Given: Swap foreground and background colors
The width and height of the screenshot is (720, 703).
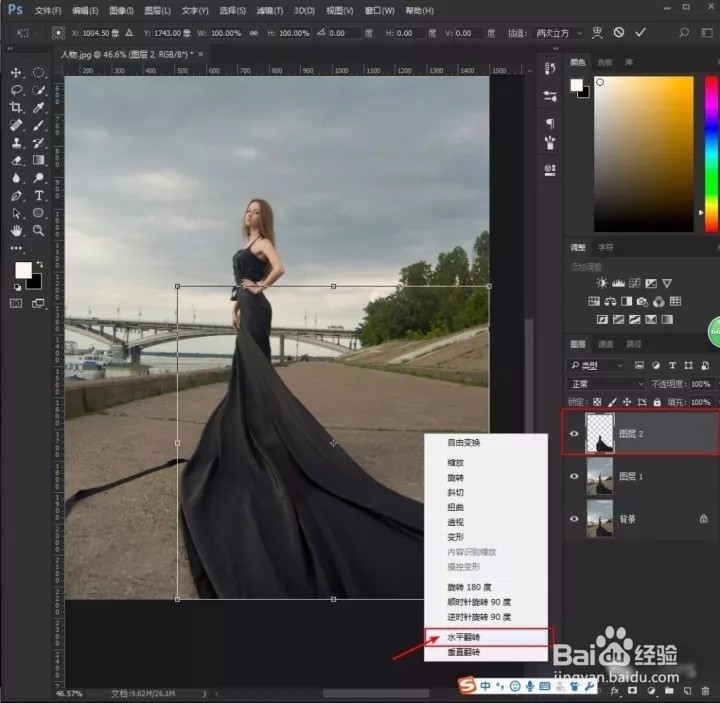Looking at the screenshot, I should 39,264.
